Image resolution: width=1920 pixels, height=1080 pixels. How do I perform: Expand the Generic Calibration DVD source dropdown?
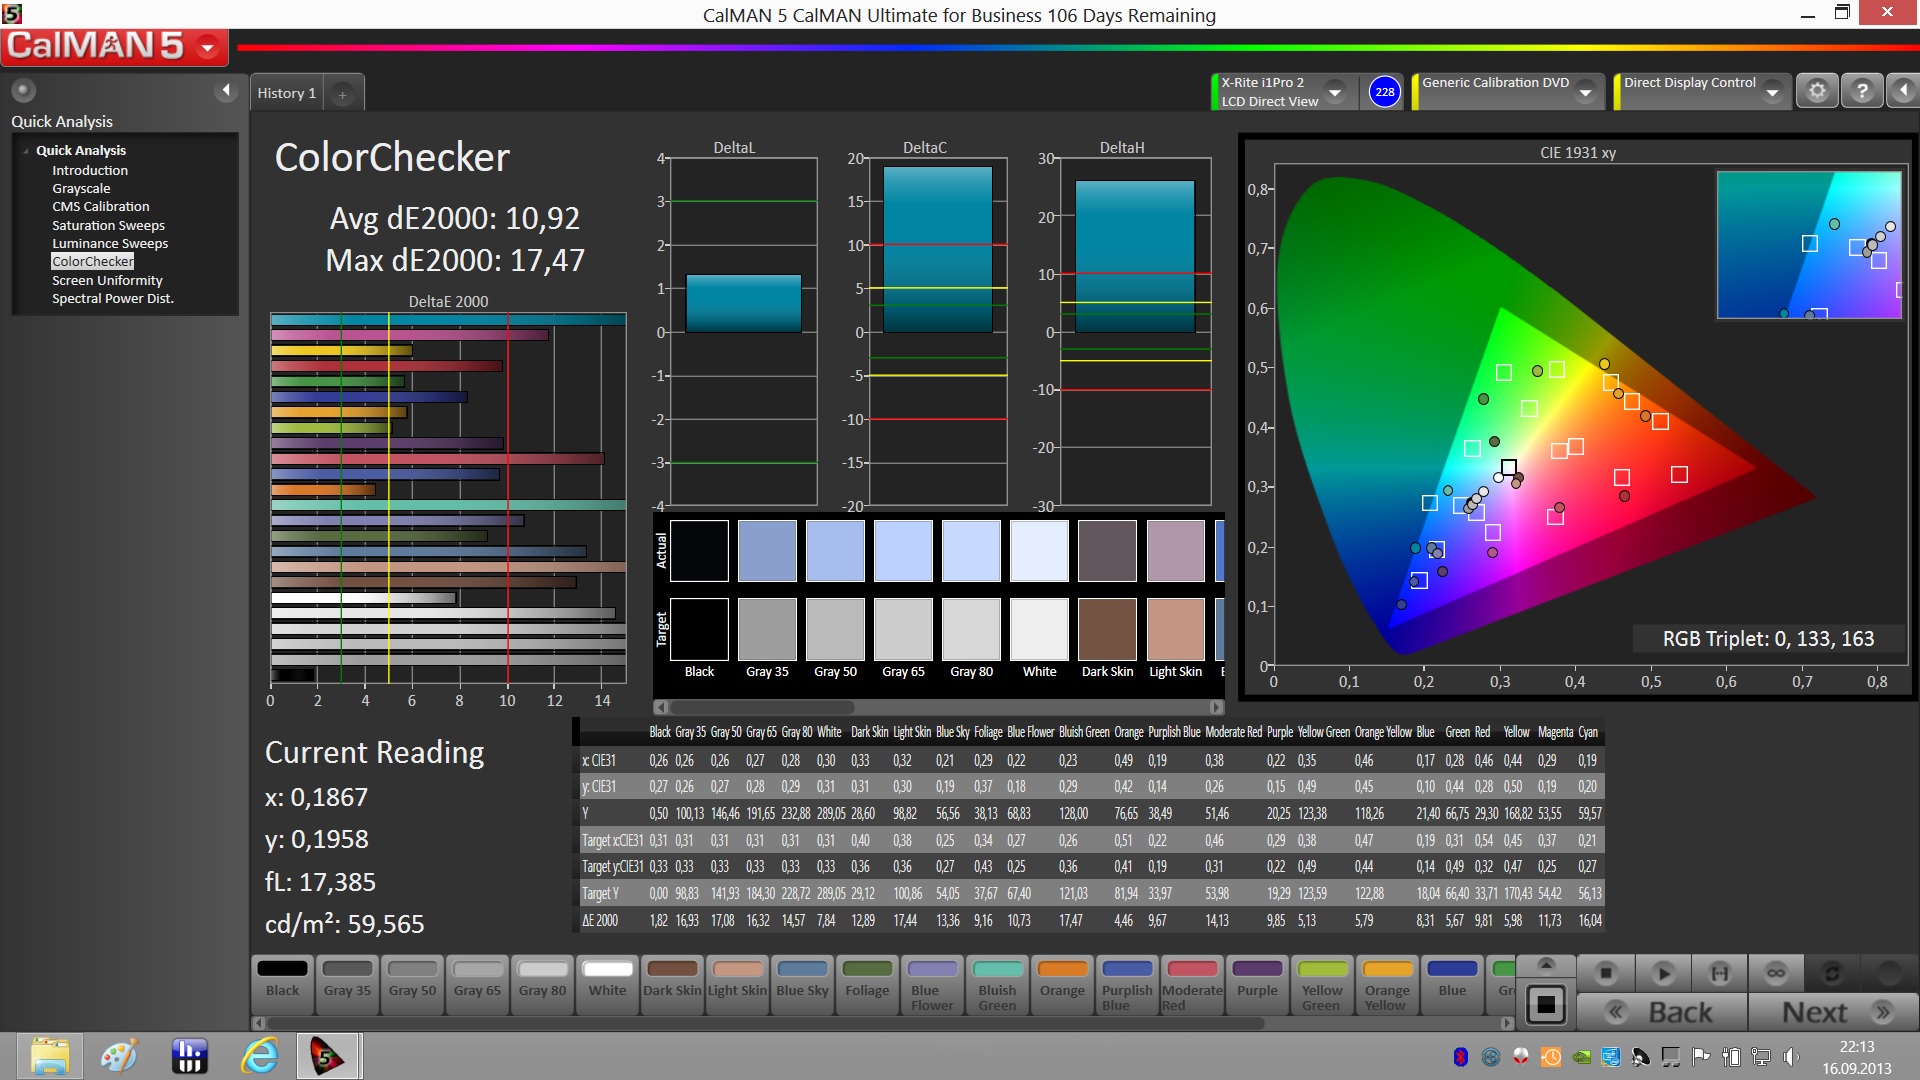point(1585,92)
